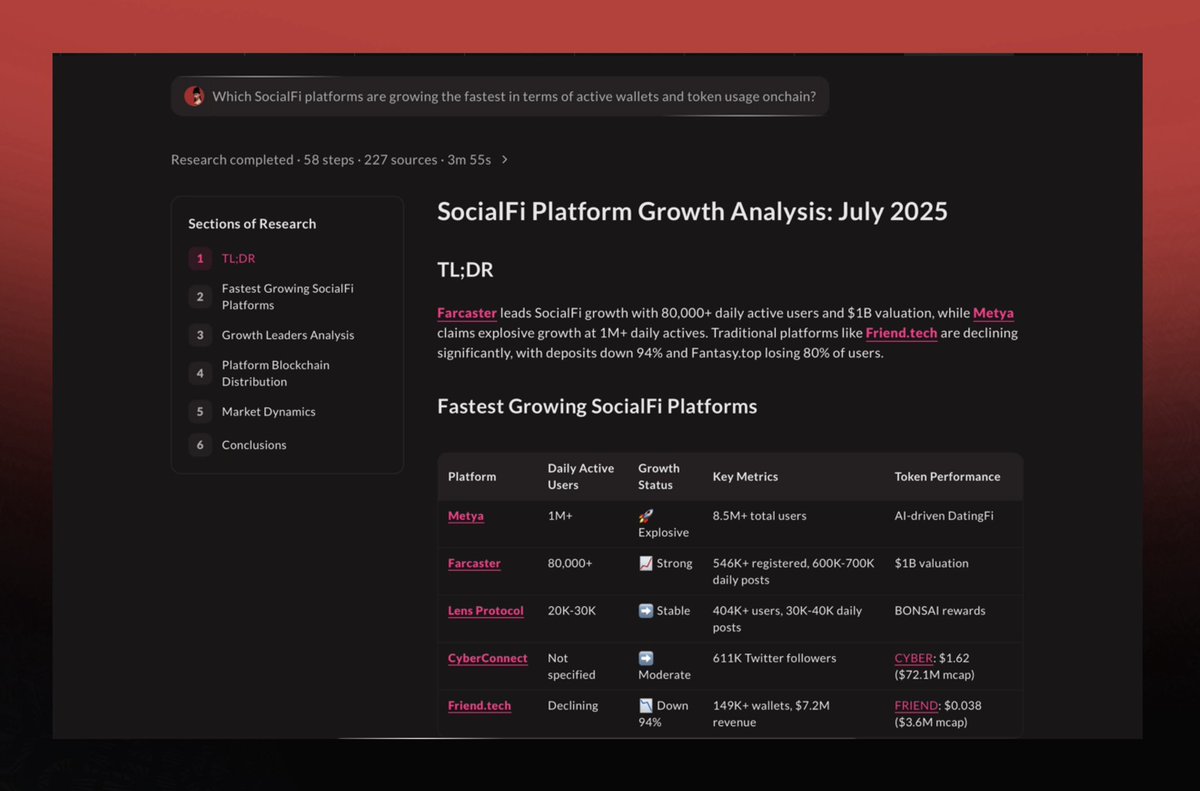Click section number 3 badge
Viewport: 1200px width, 791px height.
[200, 335]
